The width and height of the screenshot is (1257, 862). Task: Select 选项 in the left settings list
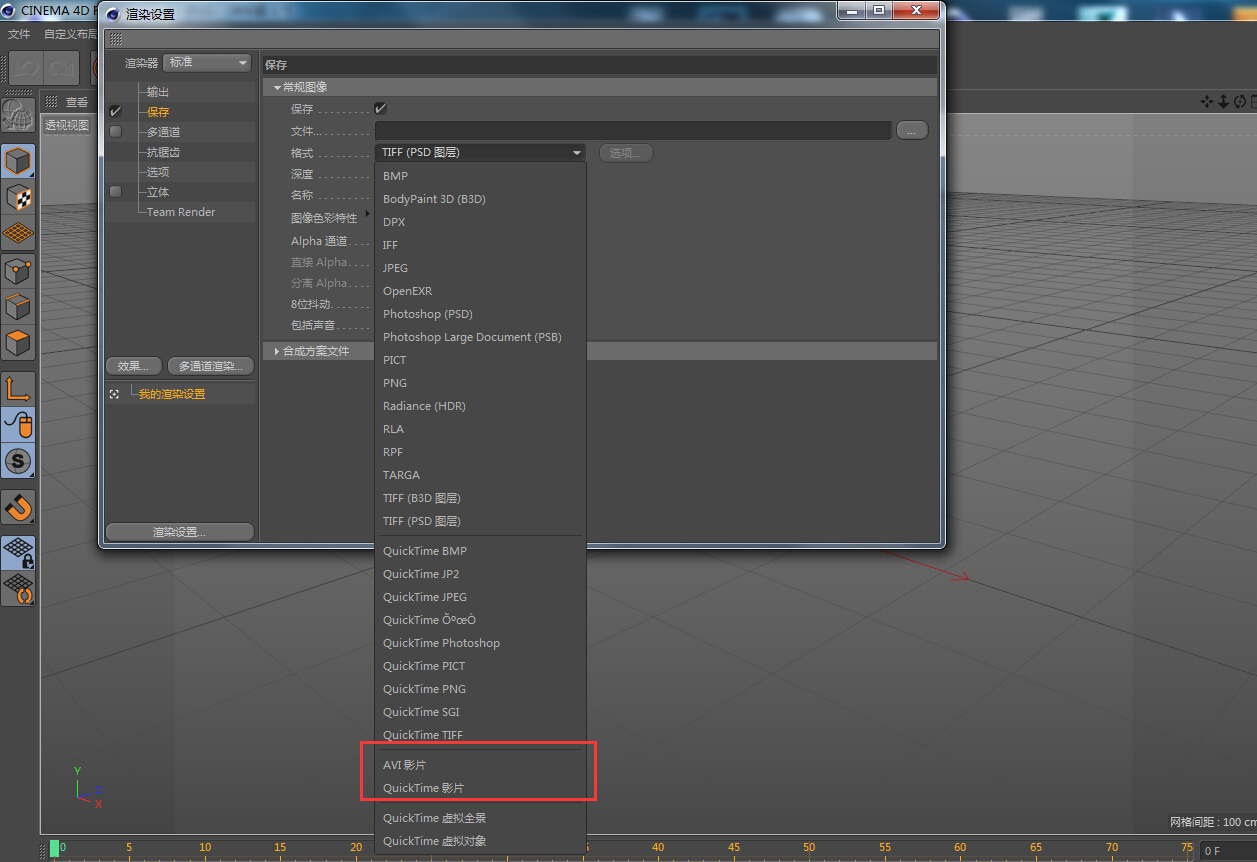pyautogui.click(x=158, y=172)
